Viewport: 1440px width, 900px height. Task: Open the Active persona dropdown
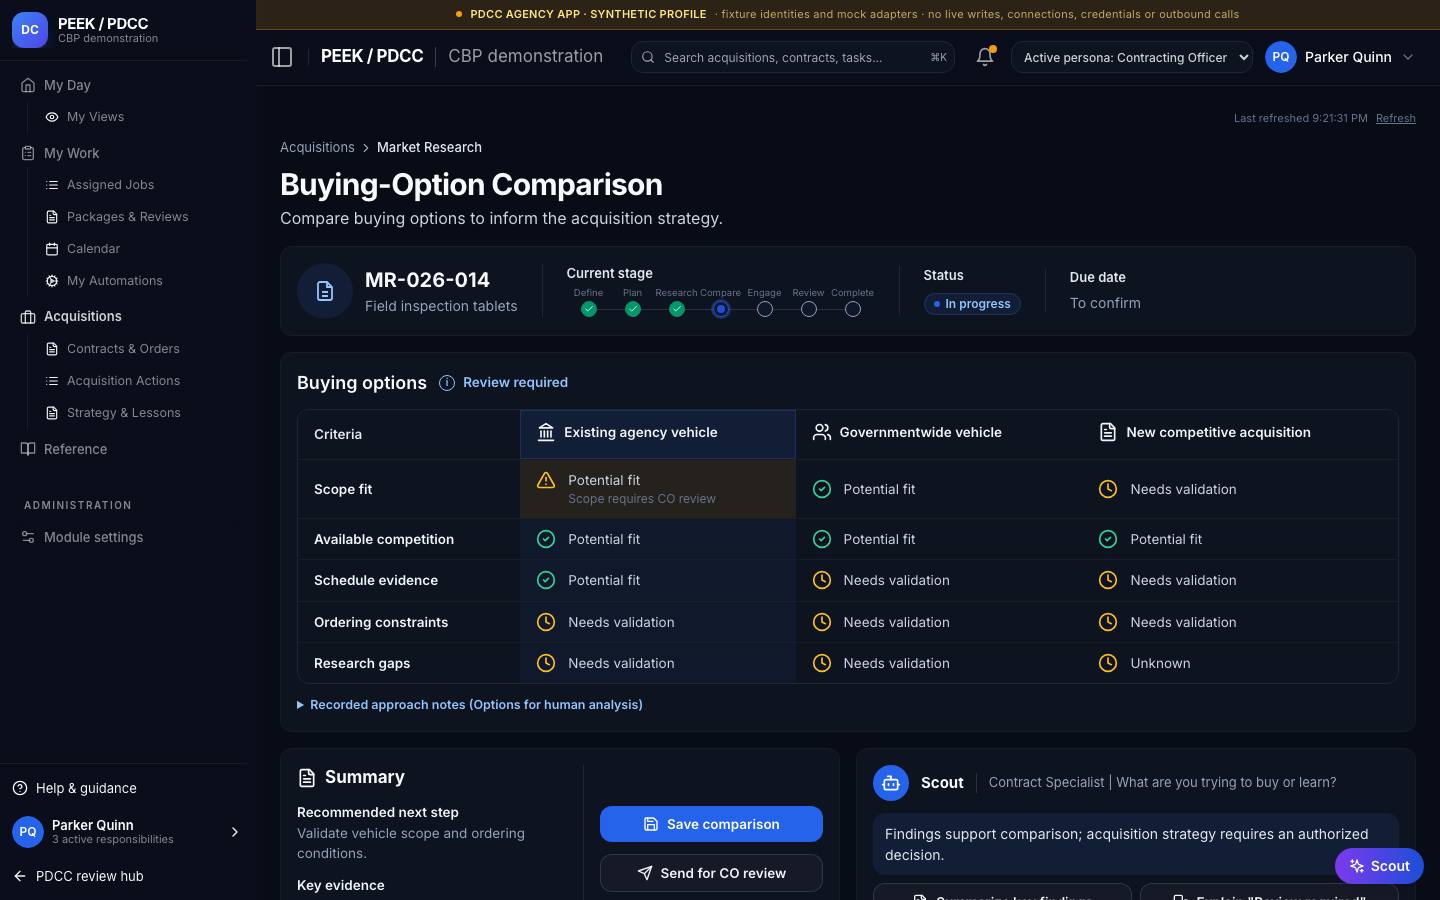(1132, 57)
